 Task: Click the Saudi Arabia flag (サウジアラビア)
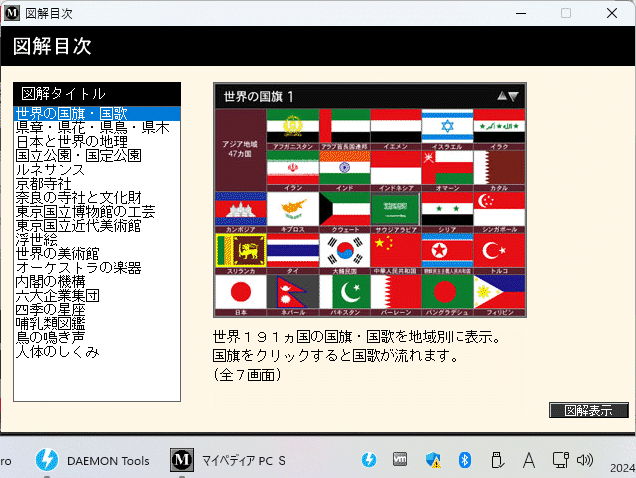coord(395,208)
